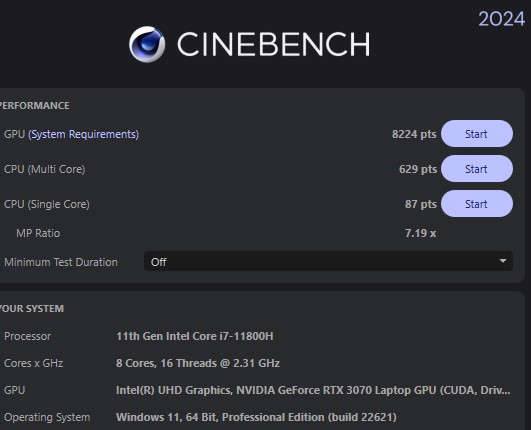Select the Multi Core score 629 pts
Screen dimensions: 531x430
pos(418,169)
